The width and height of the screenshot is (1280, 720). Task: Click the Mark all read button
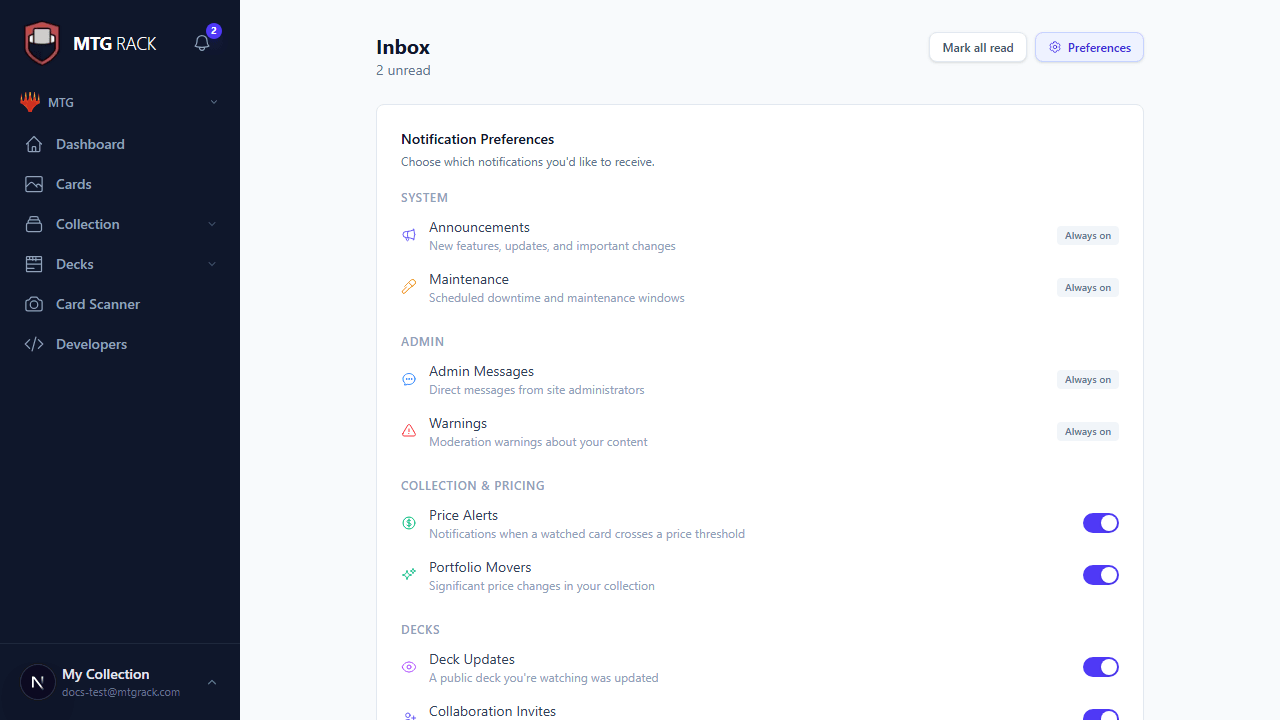click(977, 47)
